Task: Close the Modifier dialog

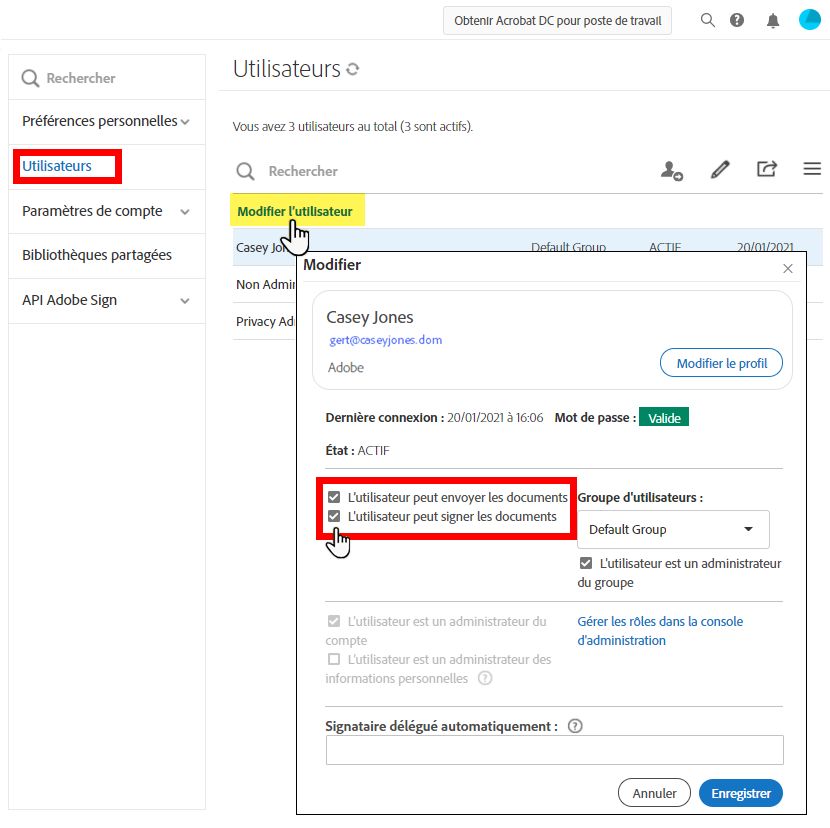Action: (x=788, y=268)
